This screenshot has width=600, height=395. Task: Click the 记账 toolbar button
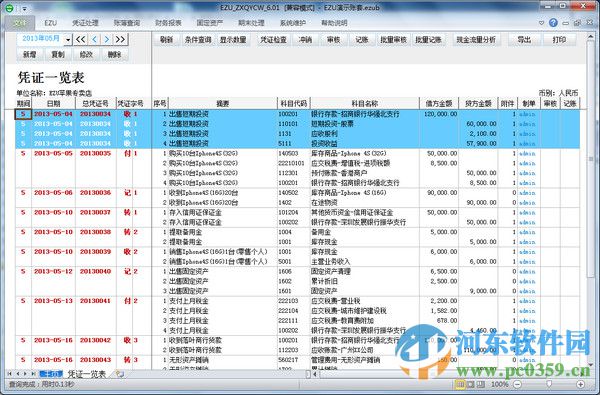[x=362, y=39]
